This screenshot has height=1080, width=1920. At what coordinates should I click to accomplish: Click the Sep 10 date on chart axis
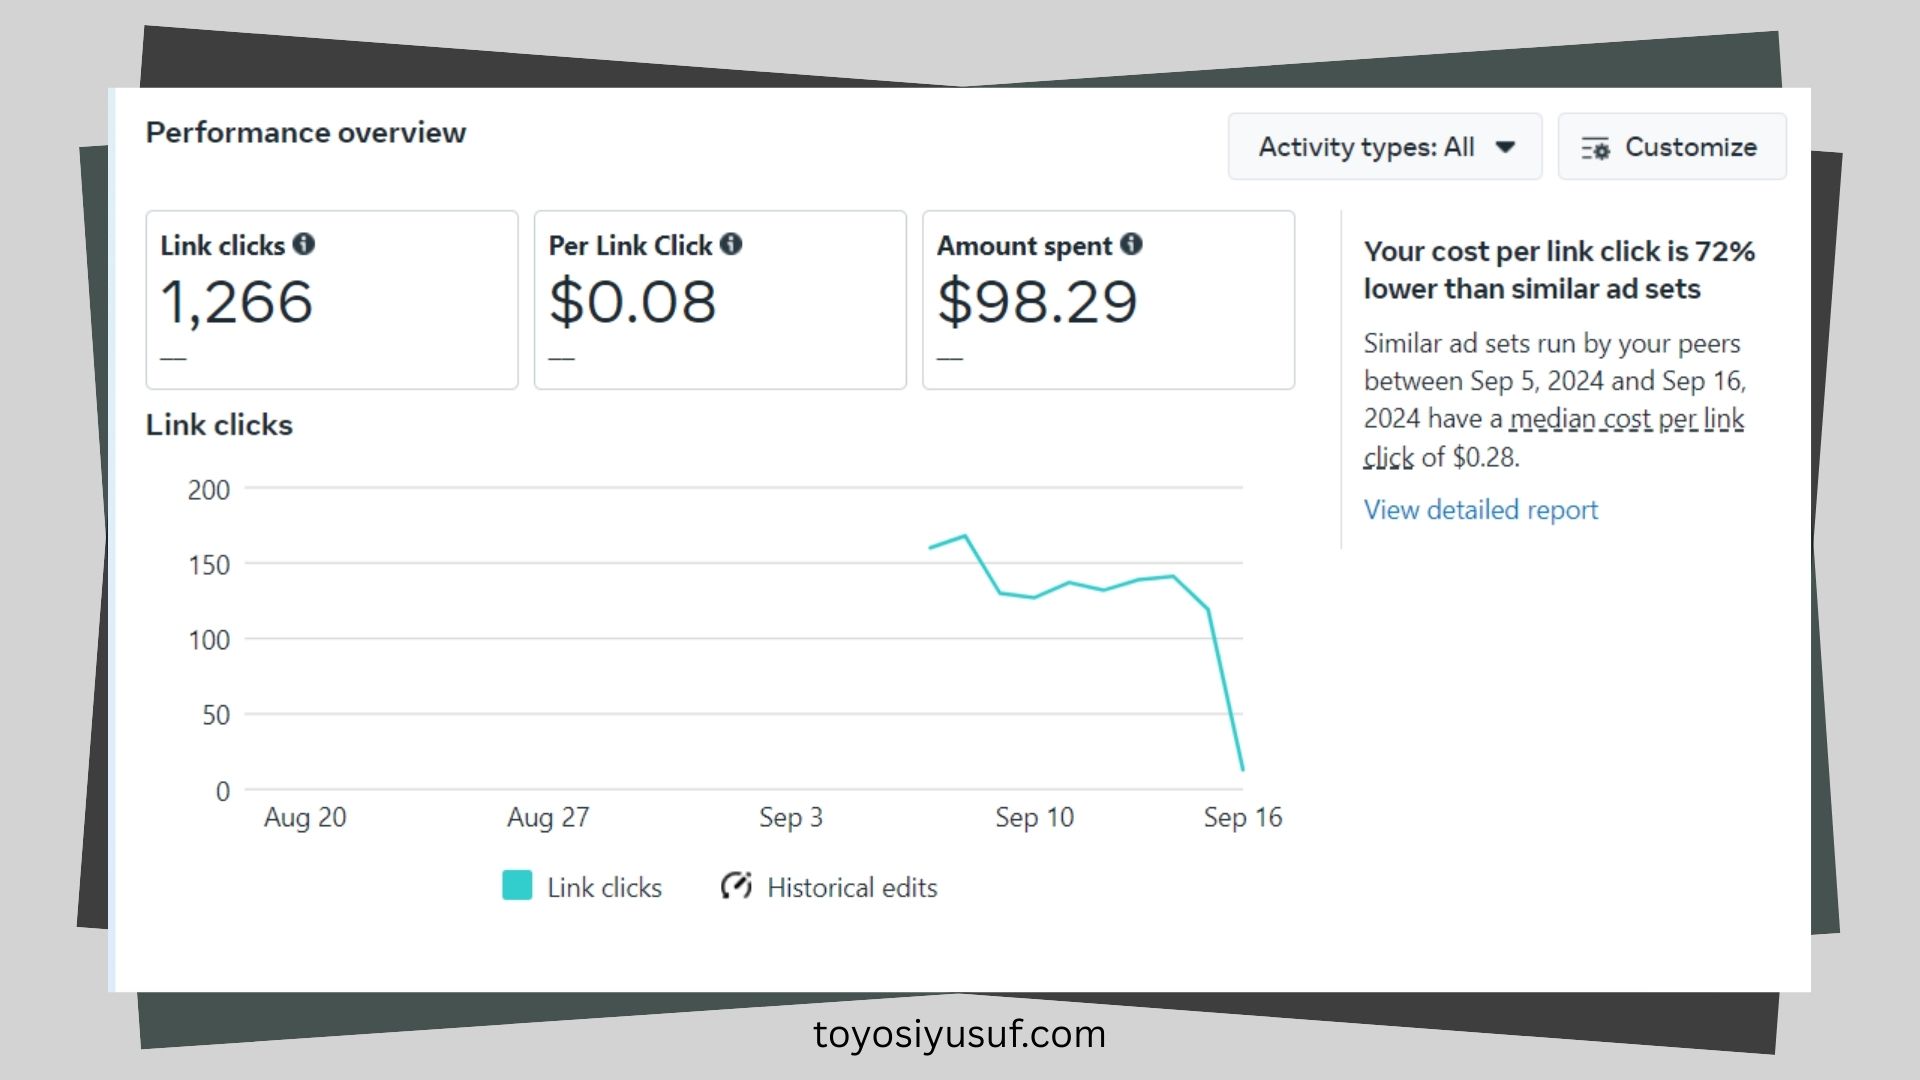point(1034,818)
